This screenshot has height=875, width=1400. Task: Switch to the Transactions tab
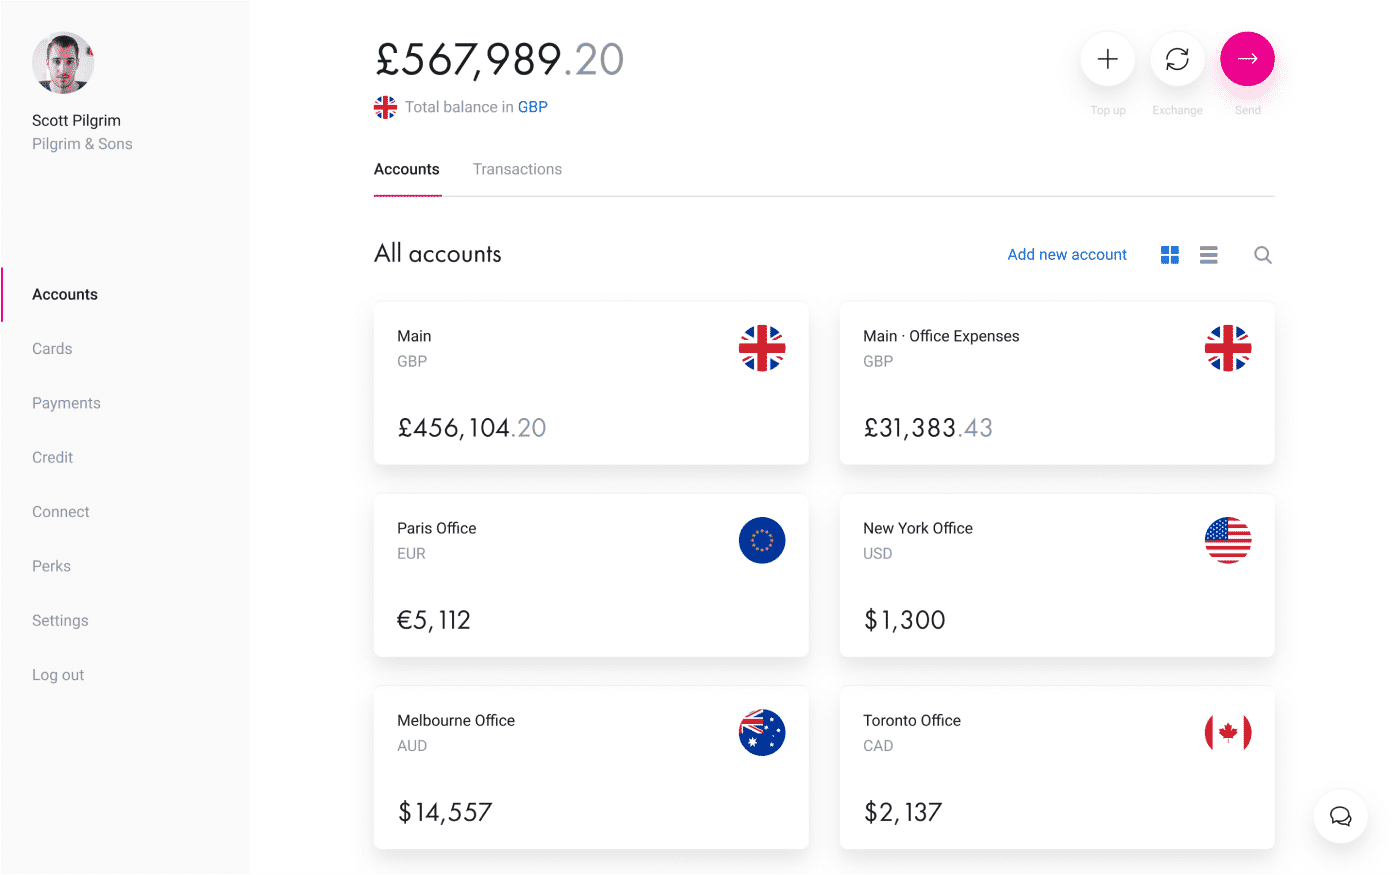point(517,169)
